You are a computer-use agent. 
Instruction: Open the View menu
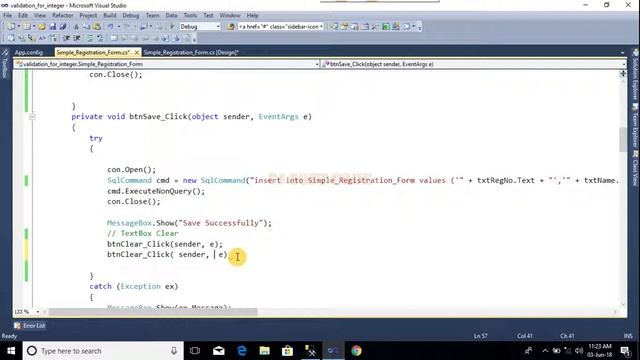click(x=40, y=16)
